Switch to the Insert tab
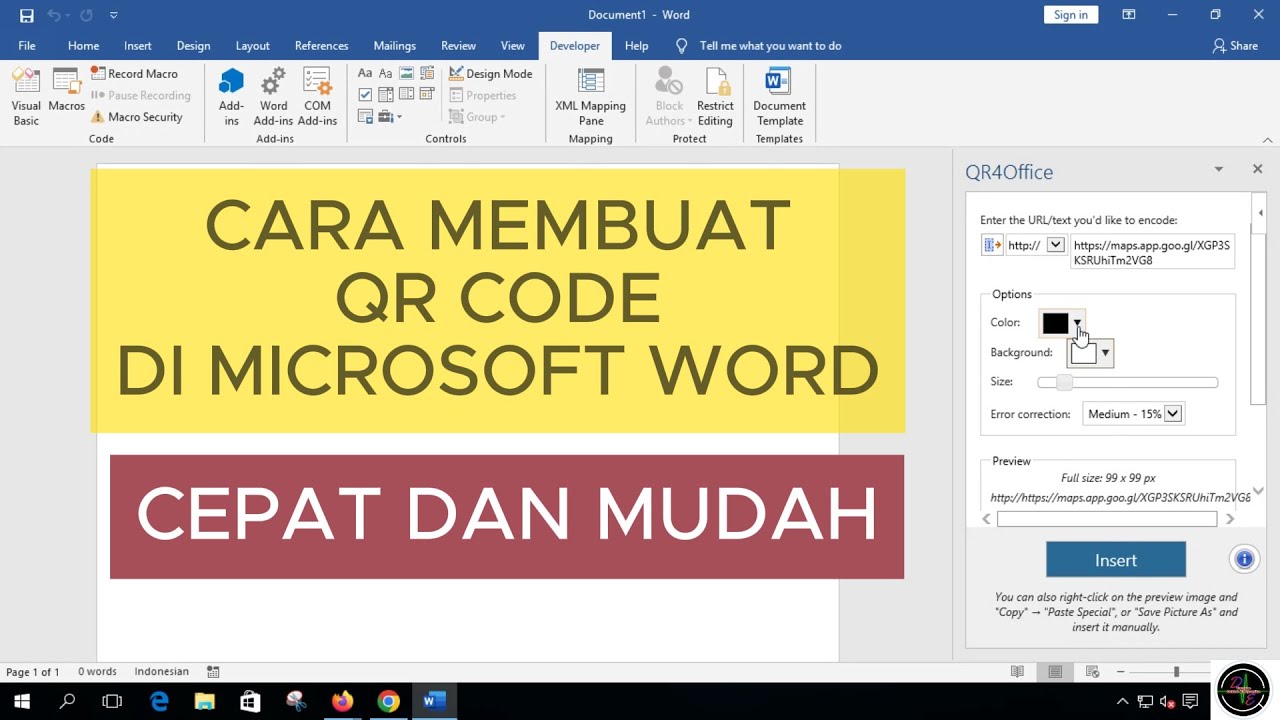Viewport: 1280px width, 720px height. click(x=138, y=46)
